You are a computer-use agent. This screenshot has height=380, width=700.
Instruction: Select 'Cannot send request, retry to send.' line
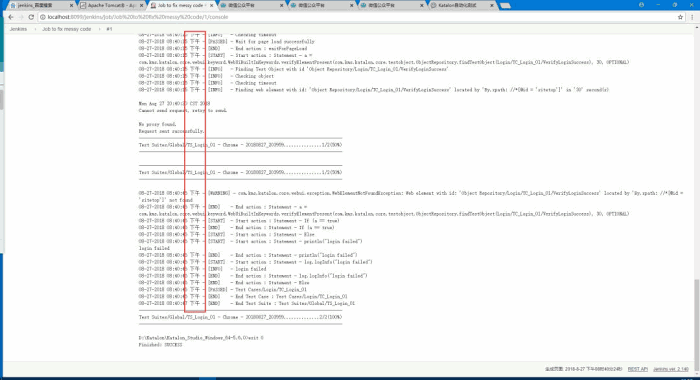(183, 110)
